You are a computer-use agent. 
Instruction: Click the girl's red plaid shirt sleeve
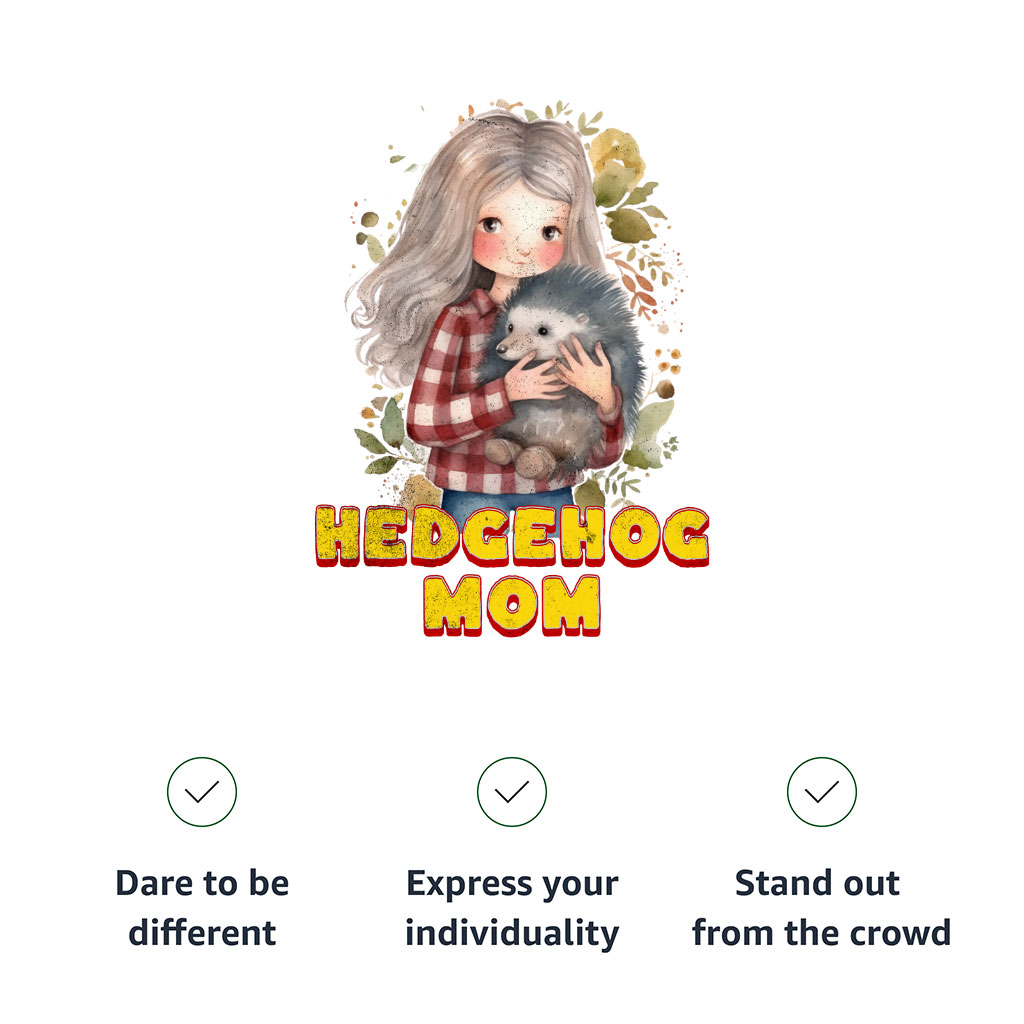451,398
